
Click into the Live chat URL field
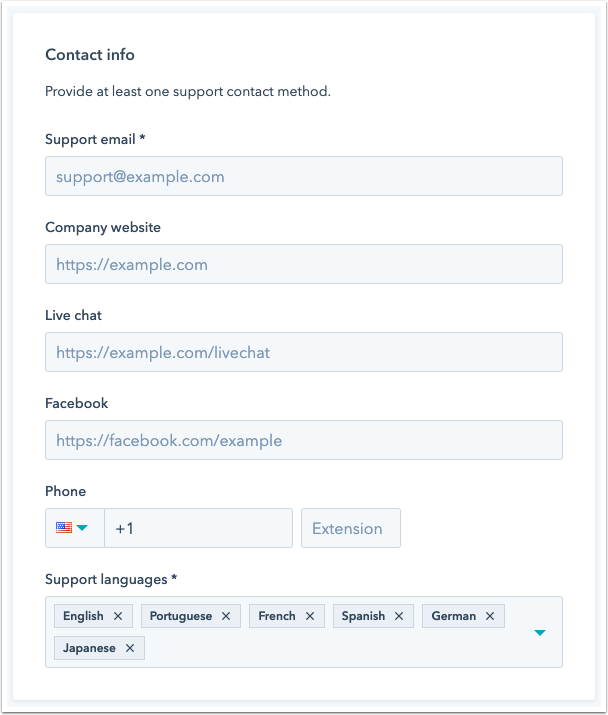[303, 352]
